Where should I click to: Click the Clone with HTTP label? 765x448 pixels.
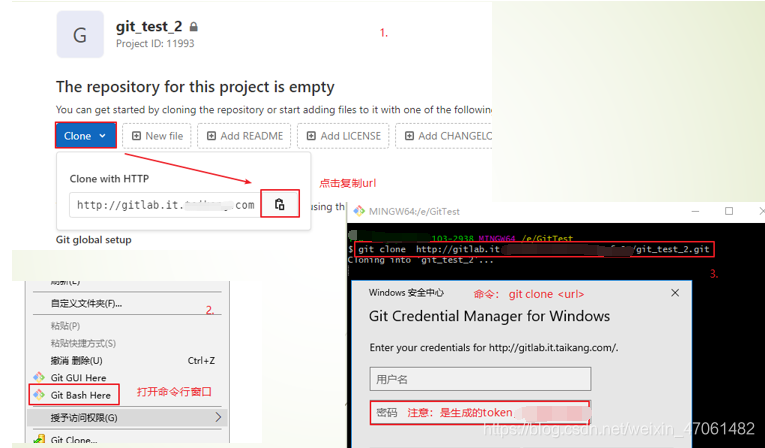109,179
